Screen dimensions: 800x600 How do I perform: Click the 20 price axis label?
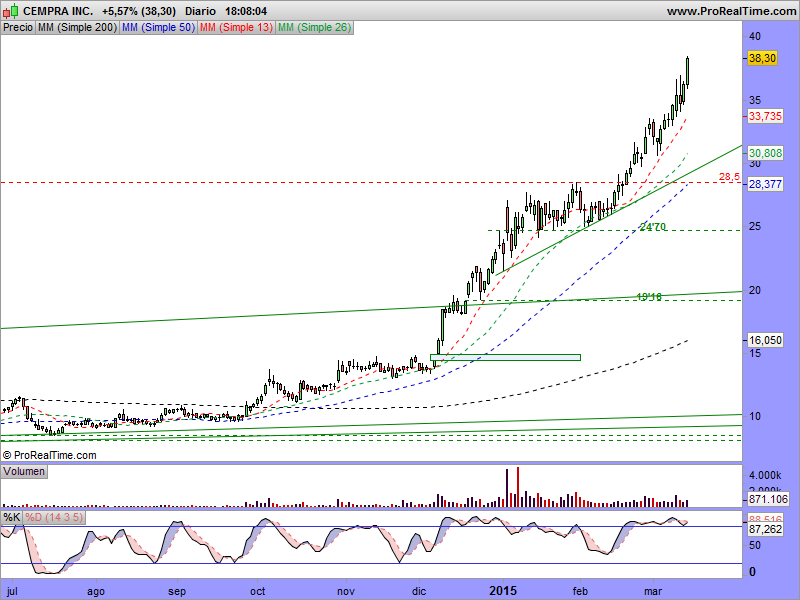[x=755, y=290]
